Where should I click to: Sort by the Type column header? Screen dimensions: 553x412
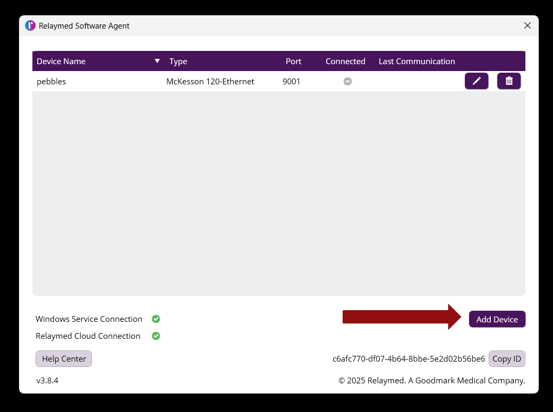pyautogui.click(x=178, y=61)
